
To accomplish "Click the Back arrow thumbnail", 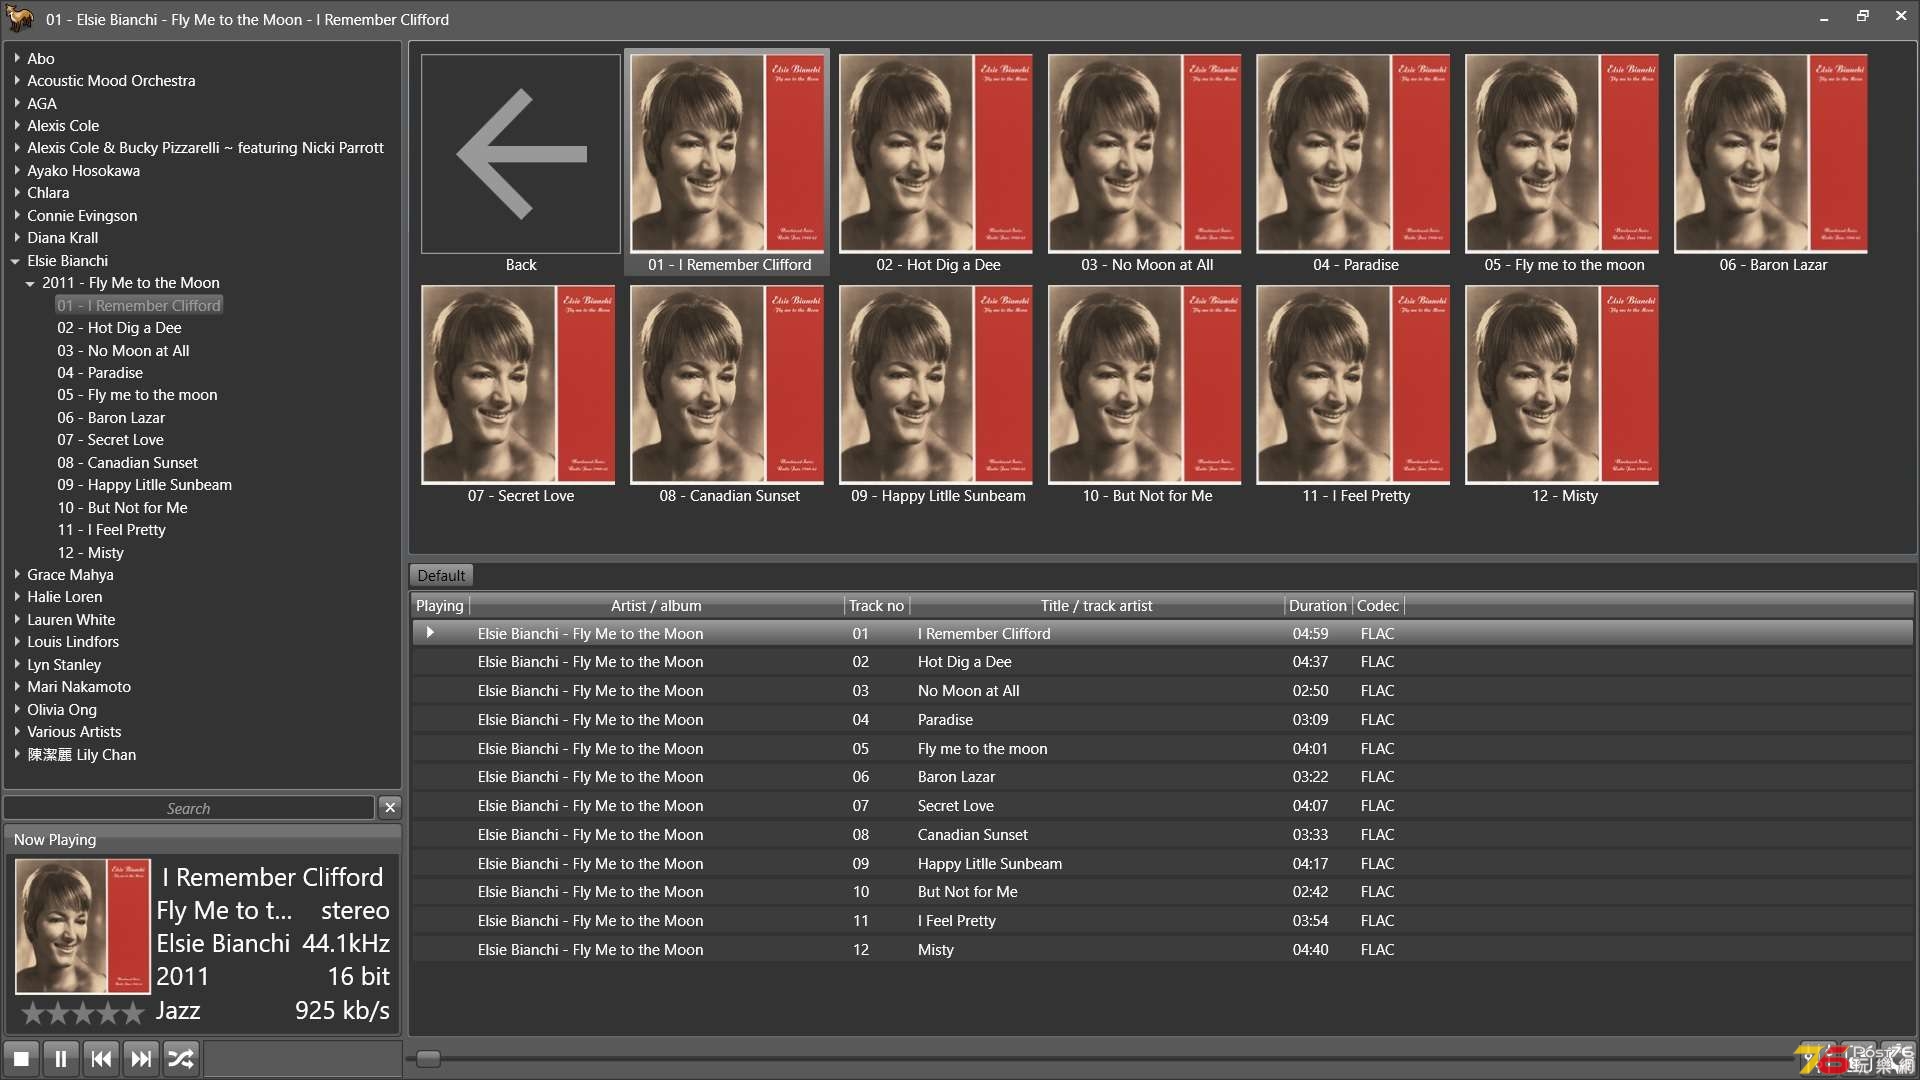I will pyautogui.click(x=521, y=154).
